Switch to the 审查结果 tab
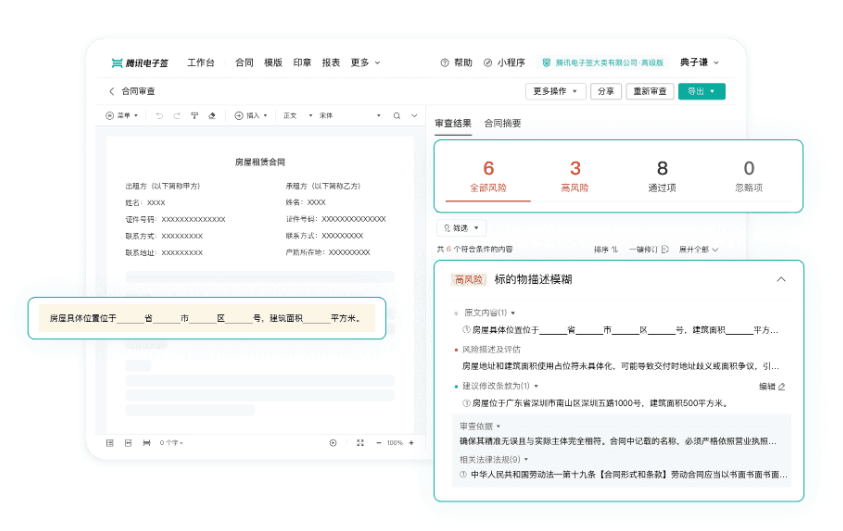Screen dimensions: 843x531 coord(453,124)
